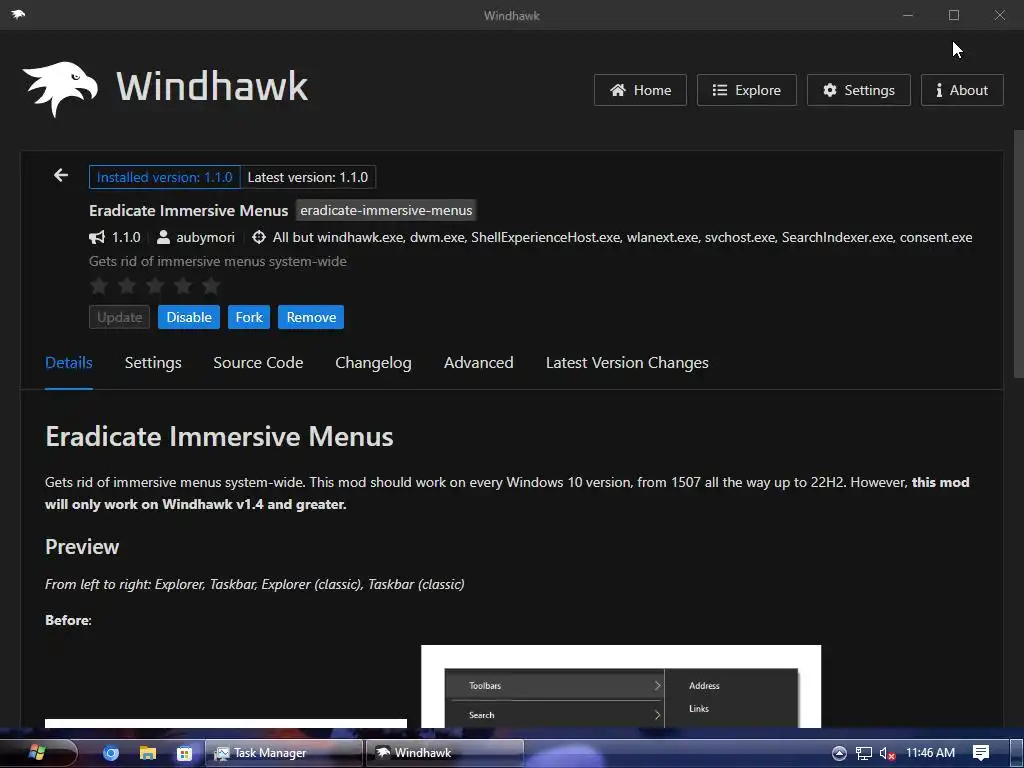Open the Changelog tab
1024x768 pixels.
click(374, 363)
